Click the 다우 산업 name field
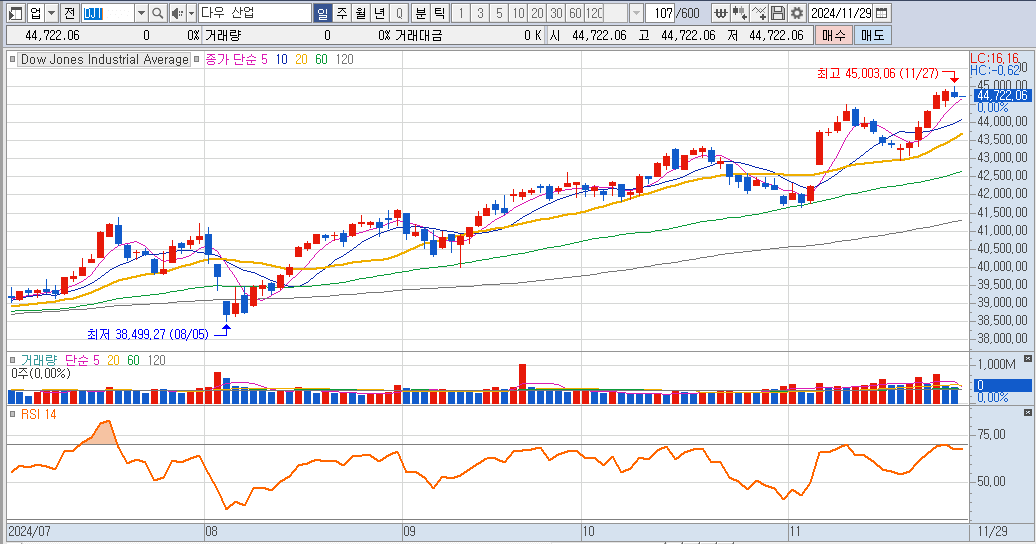Screen dimensions: 1036x544 [255, 13]
